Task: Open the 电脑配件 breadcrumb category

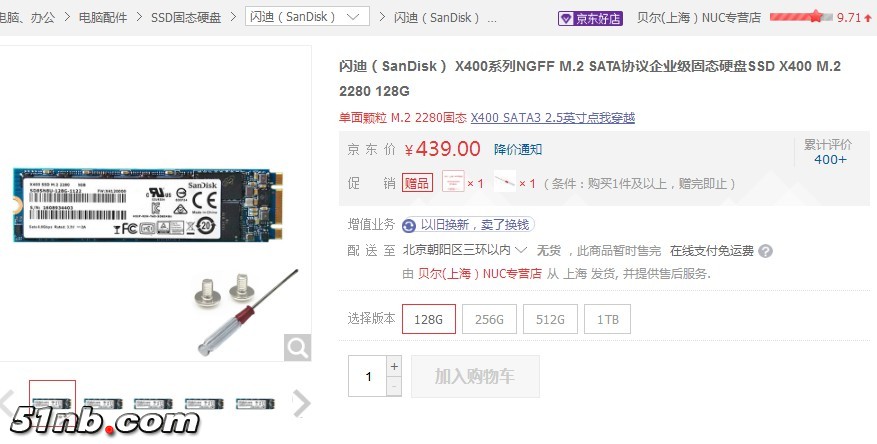Action: click(x=103, y=17)
